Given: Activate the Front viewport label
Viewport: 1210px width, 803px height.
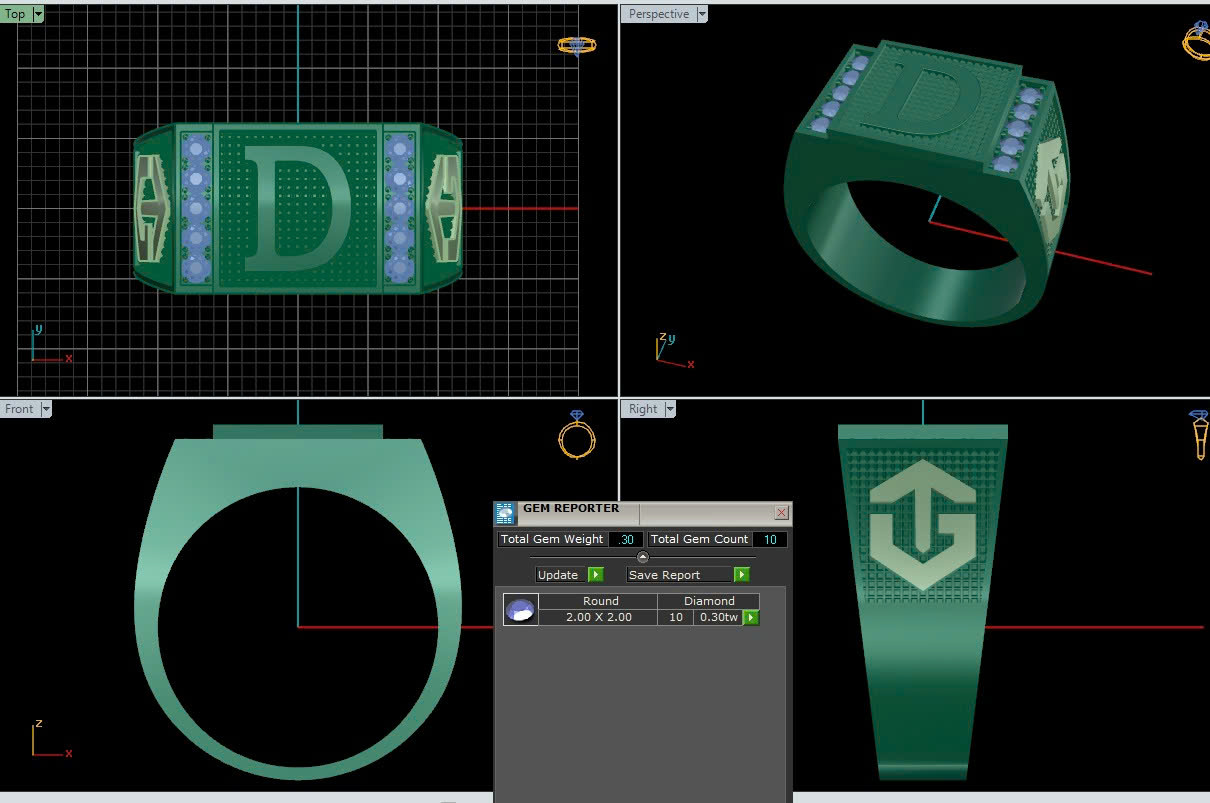Looking at the screenshot, I should point(19,409).
